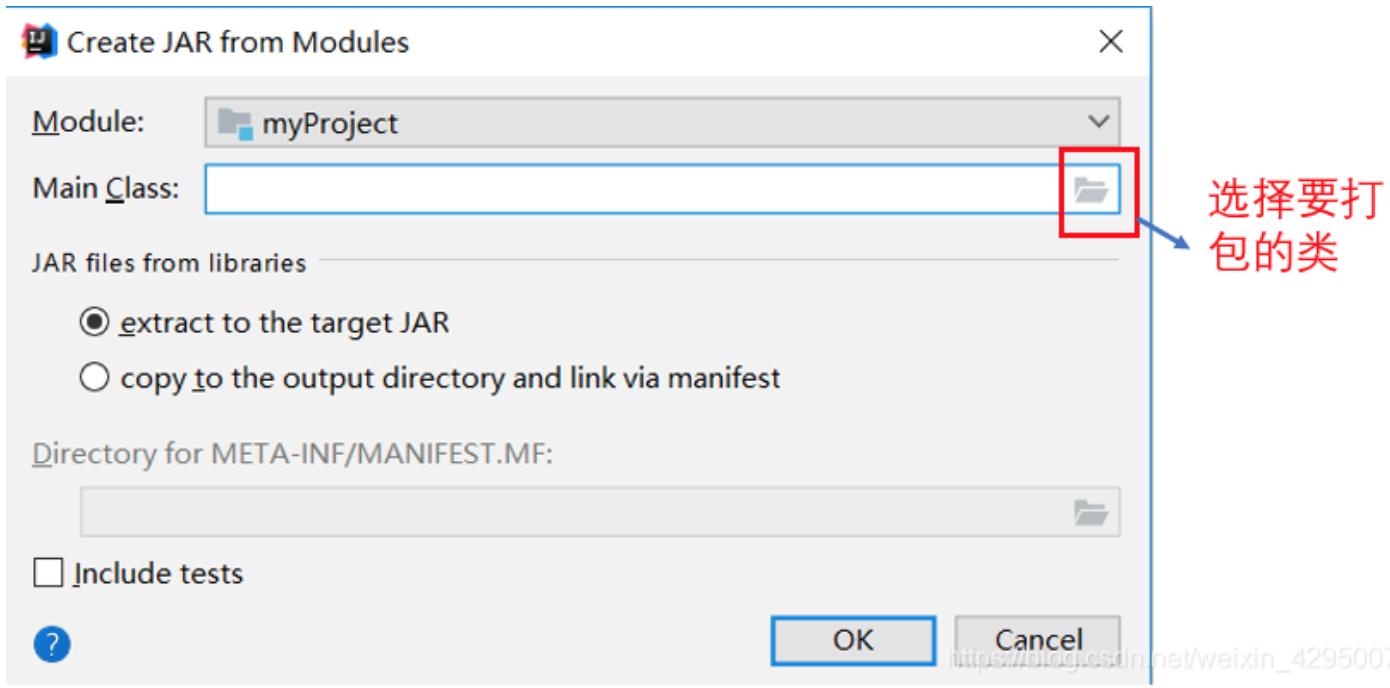The image size is (1390, 688).
Task: Enable the Include tests checkbox
Action: click(48, 573)
